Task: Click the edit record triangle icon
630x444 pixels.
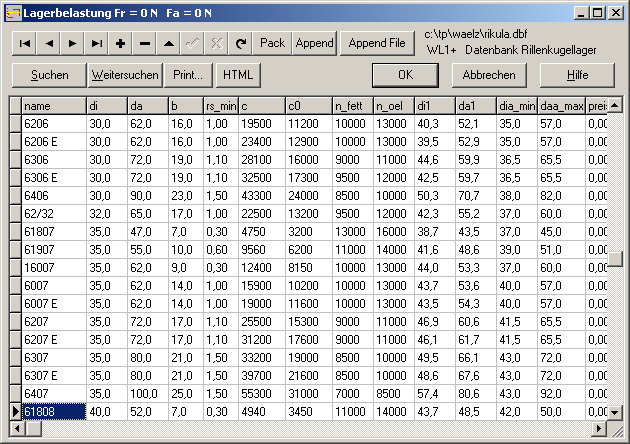Action: click(x=169, y=43)
